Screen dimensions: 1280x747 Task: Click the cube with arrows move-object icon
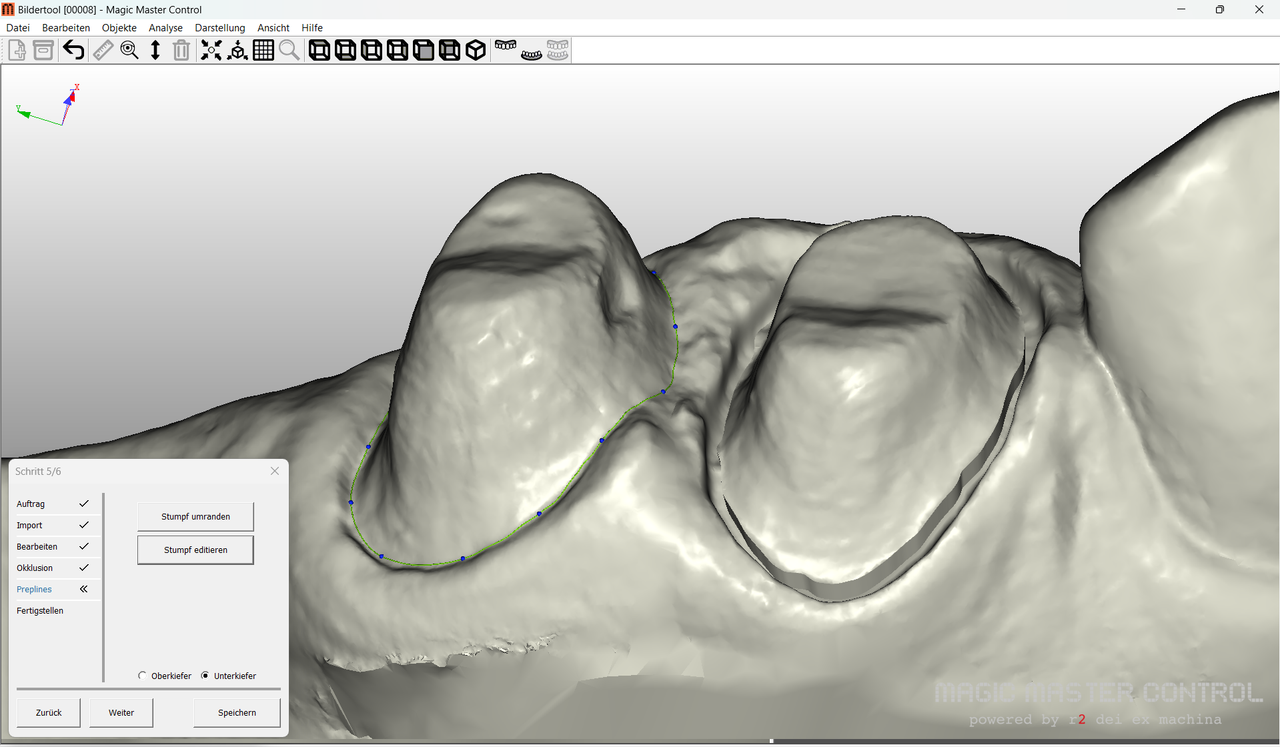pos(237,50)
